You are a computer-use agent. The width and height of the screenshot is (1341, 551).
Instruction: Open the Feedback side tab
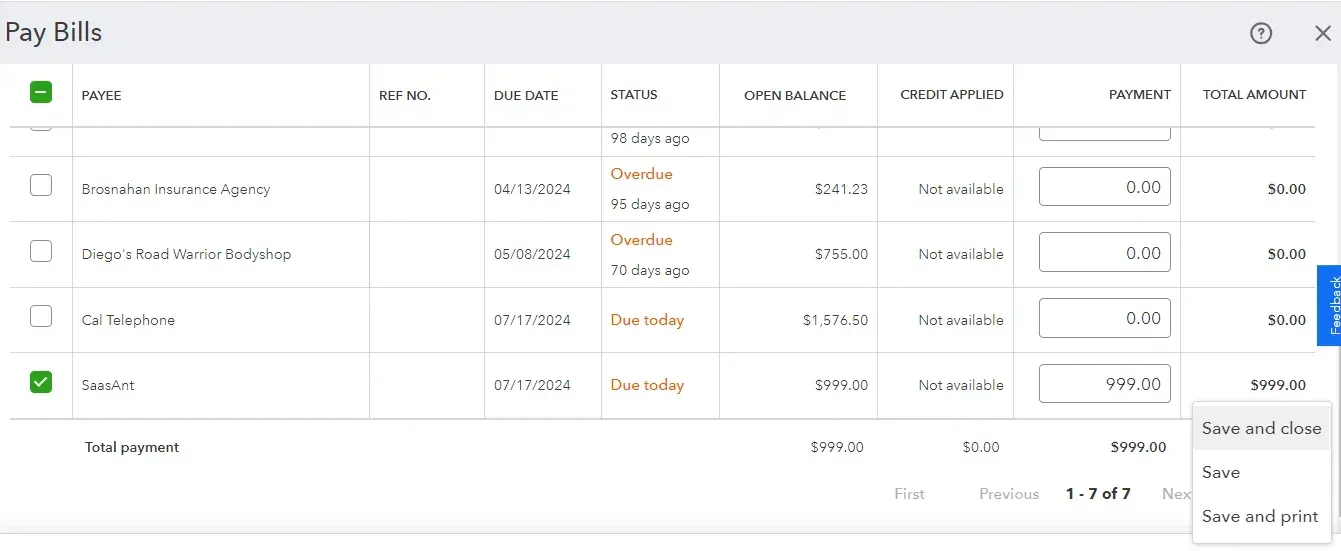pos(1329,306)
